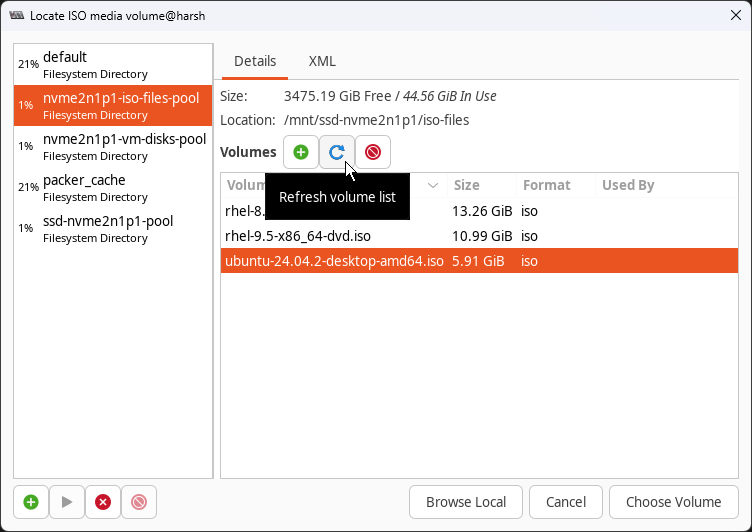The image size is (752, 532).
Task: Switch to the XML tab
Action: 322,61
